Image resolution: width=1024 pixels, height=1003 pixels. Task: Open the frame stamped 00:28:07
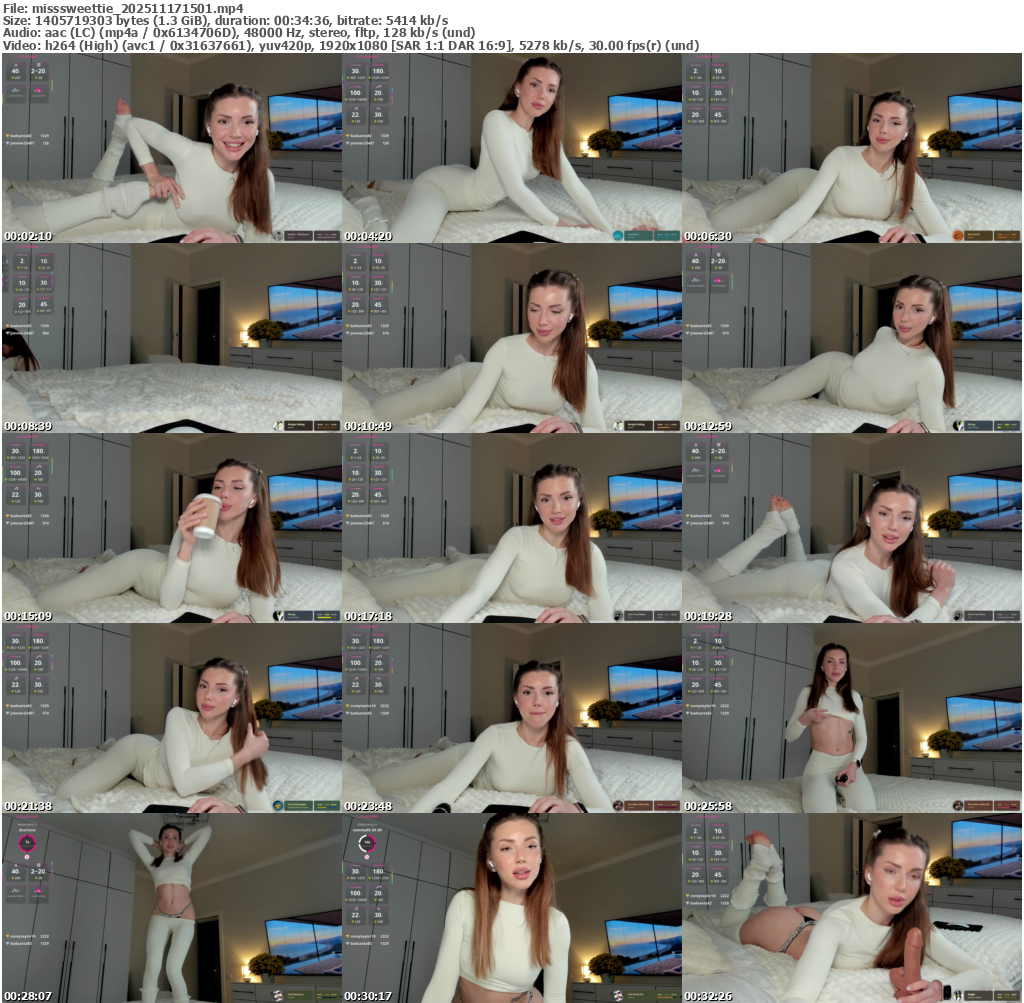point(172,908)
